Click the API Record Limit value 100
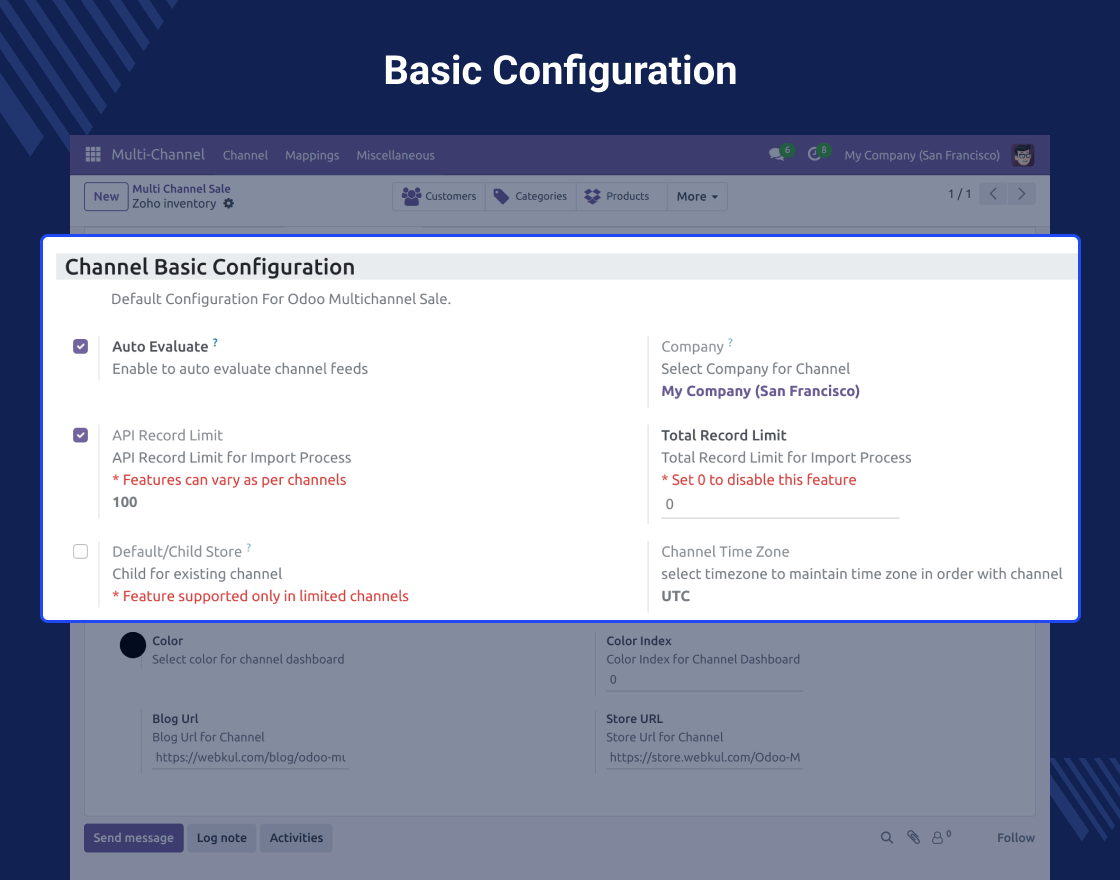The image size is (1120, 880). tap(125, 502)
